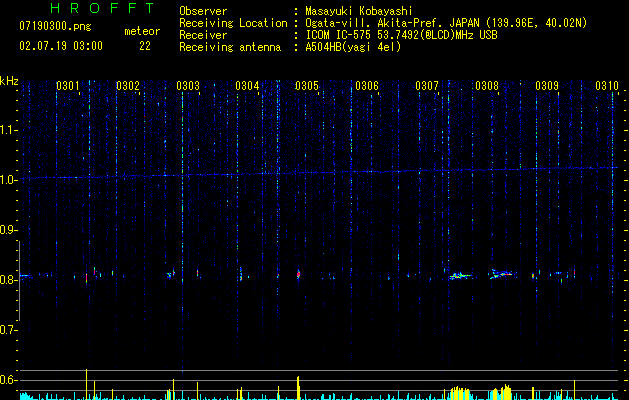This screenshot has height=400, width=629.
Task: Click the red meteor echo before 0305
Action: pyautogui.click(x=298, y=274)
